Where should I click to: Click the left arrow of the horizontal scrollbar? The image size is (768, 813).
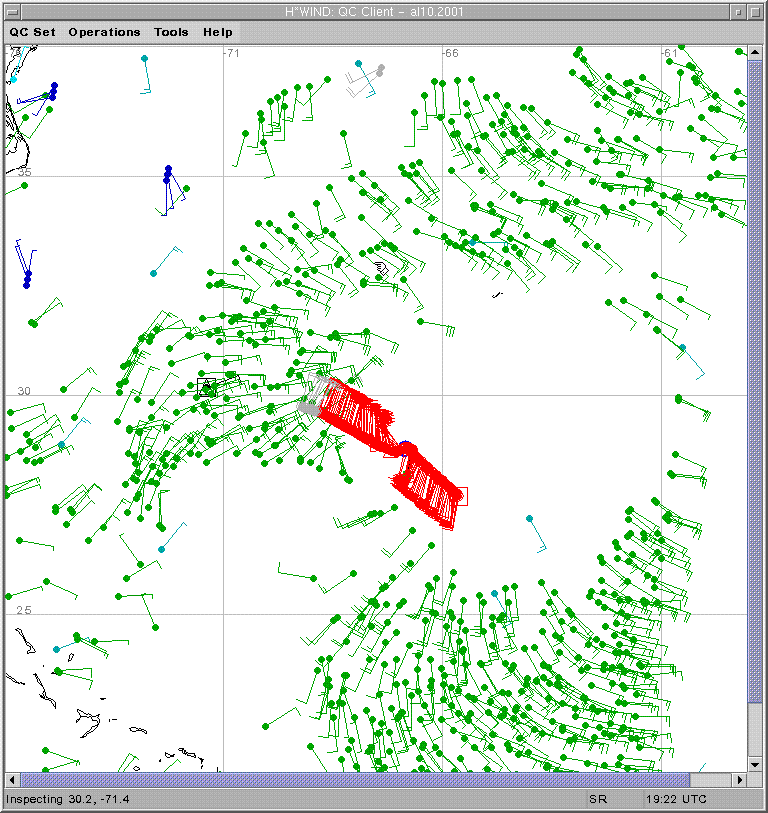pyautogui.click(x=13, y=779)
